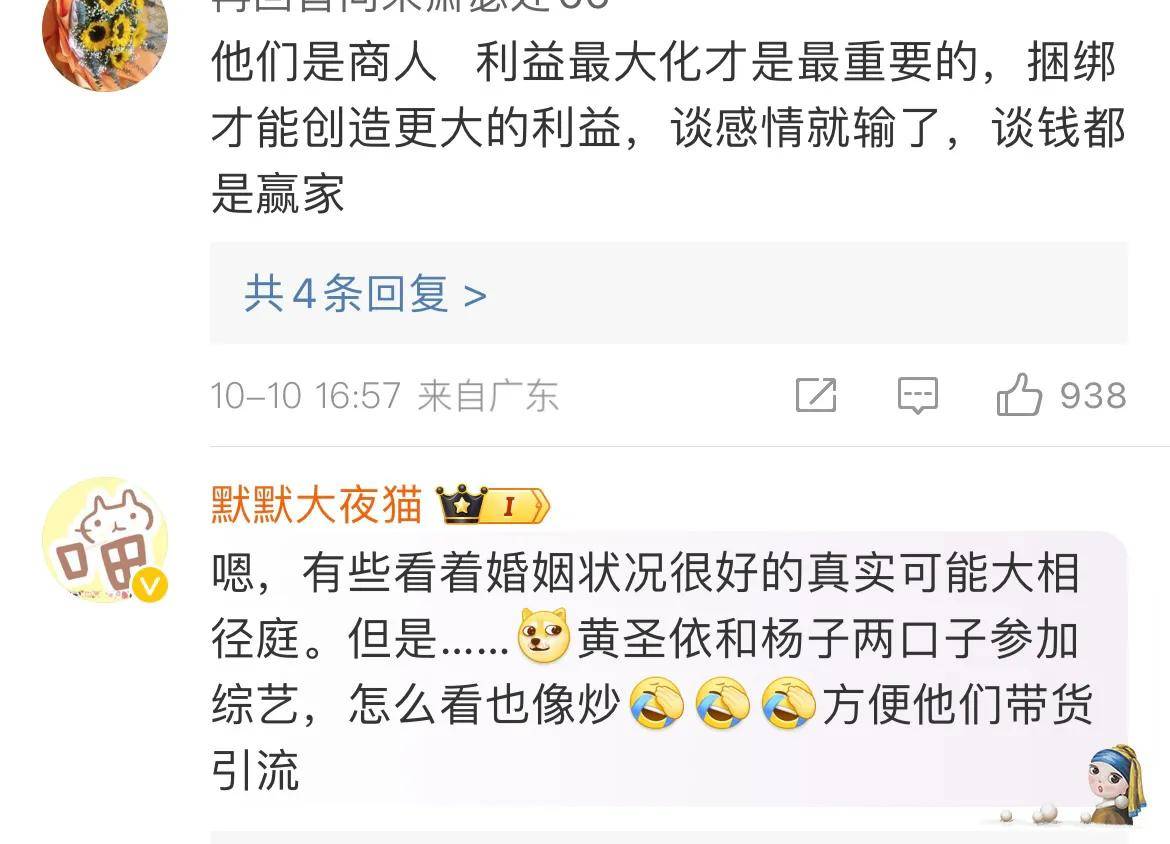View the cat avatar of 默默大夜猫

pyautogui.click(x=104, y=540)
